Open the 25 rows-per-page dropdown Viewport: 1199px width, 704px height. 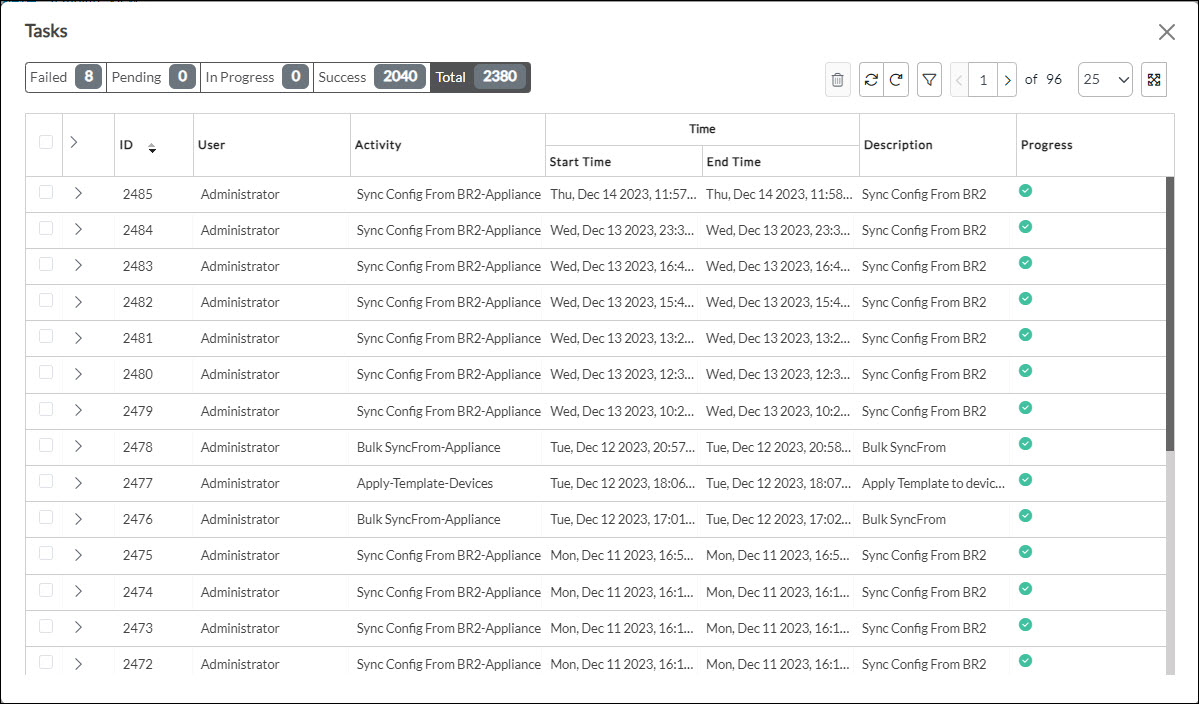click(x=1105, y=80)
